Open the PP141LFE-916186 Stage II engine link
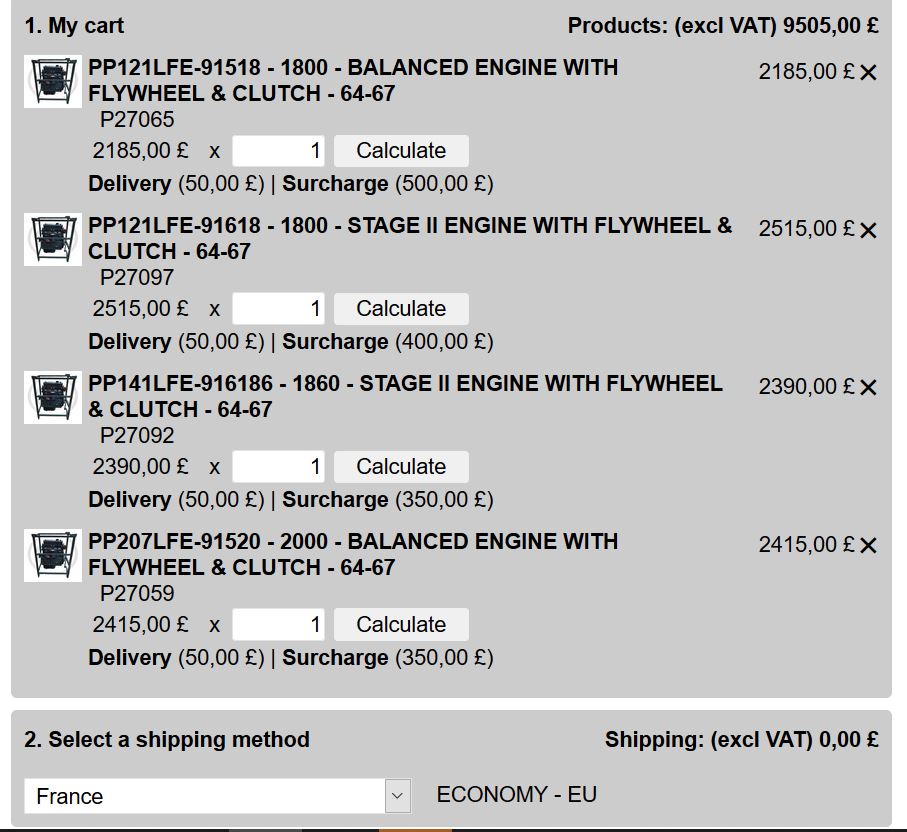This screenshot has height=832, width=907. tap(405, 396)
